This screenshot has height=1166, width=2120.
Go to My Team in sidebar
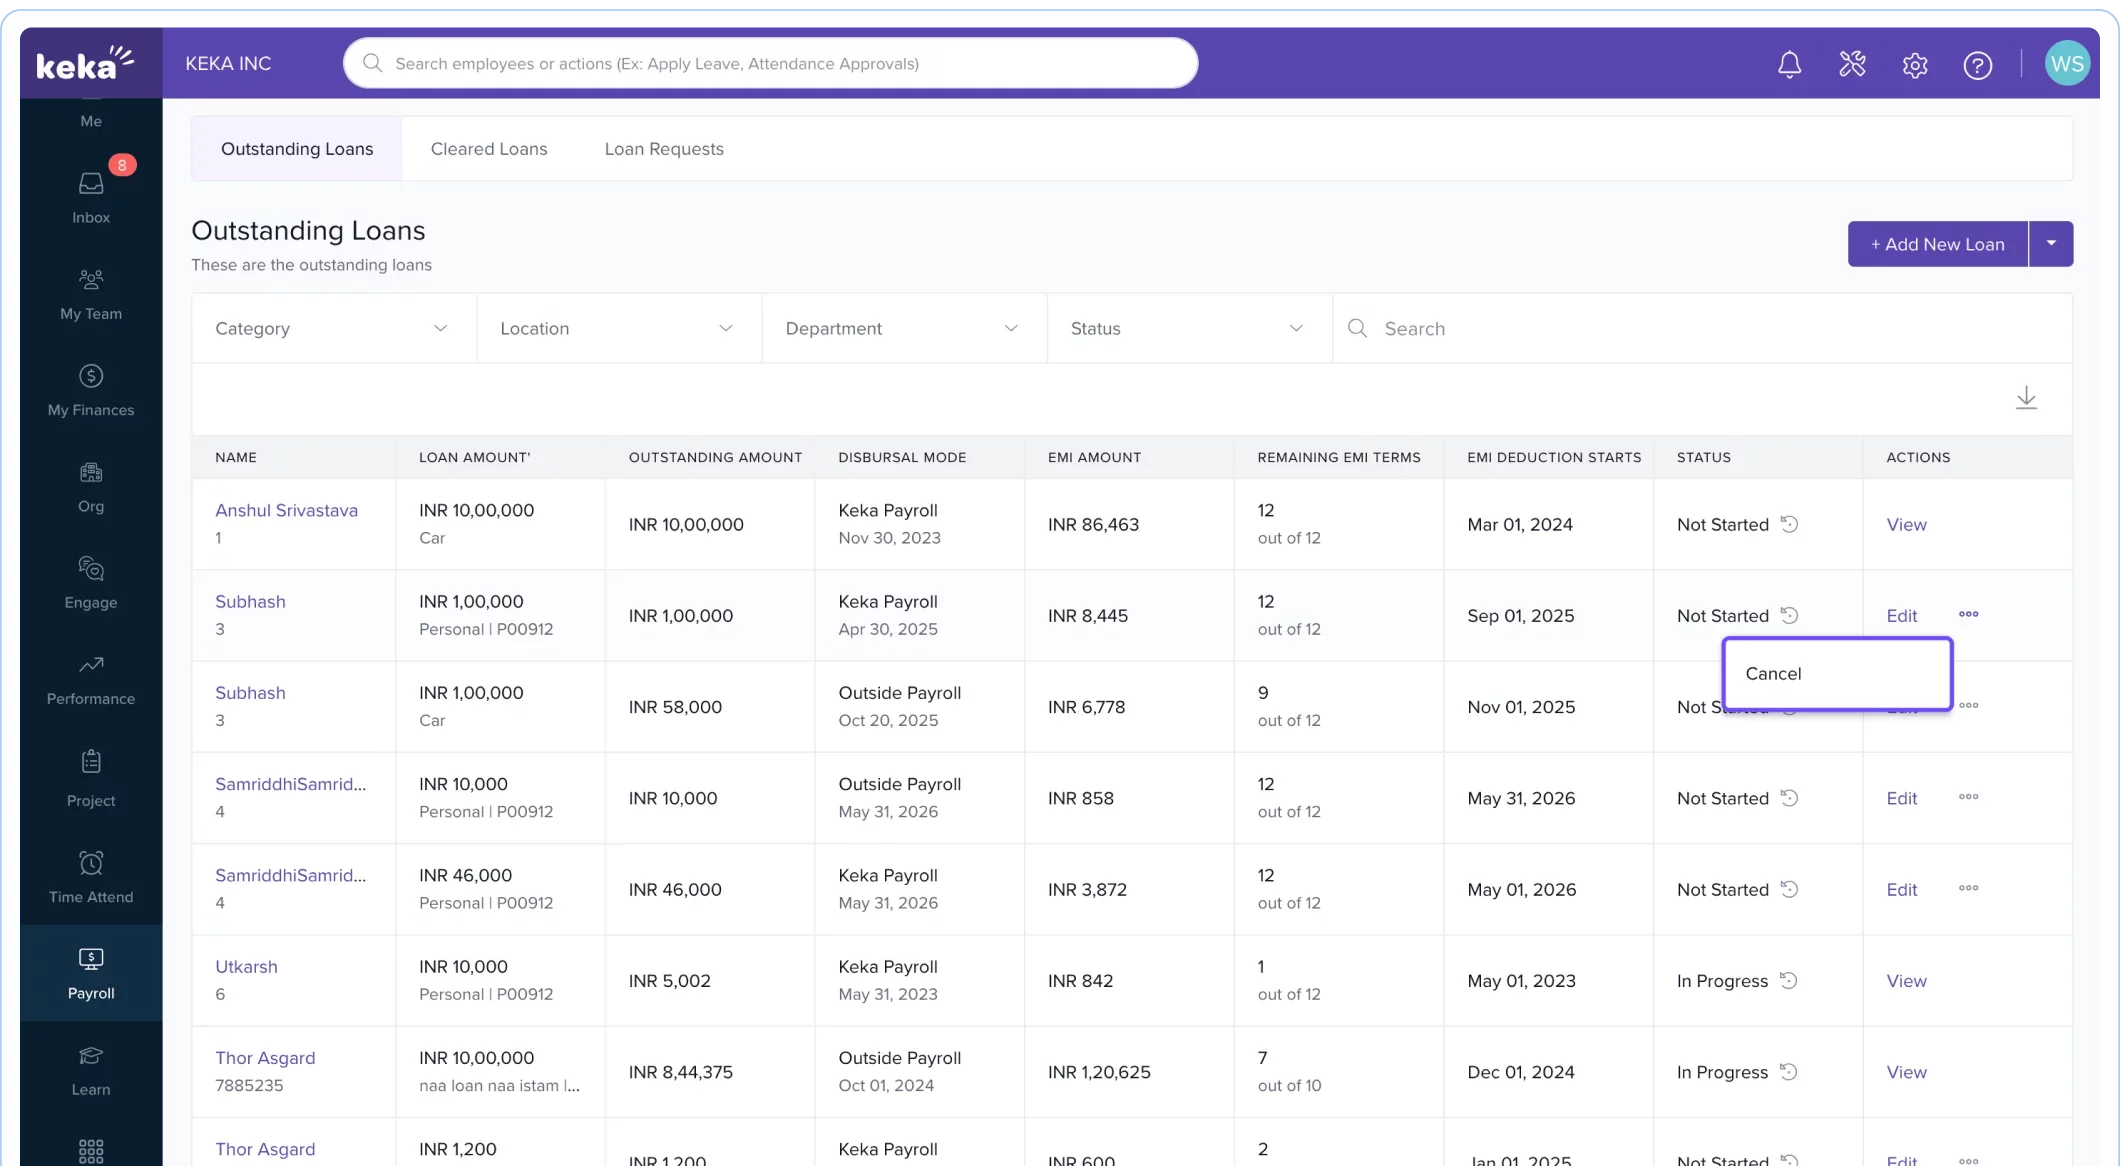point(91,295)
